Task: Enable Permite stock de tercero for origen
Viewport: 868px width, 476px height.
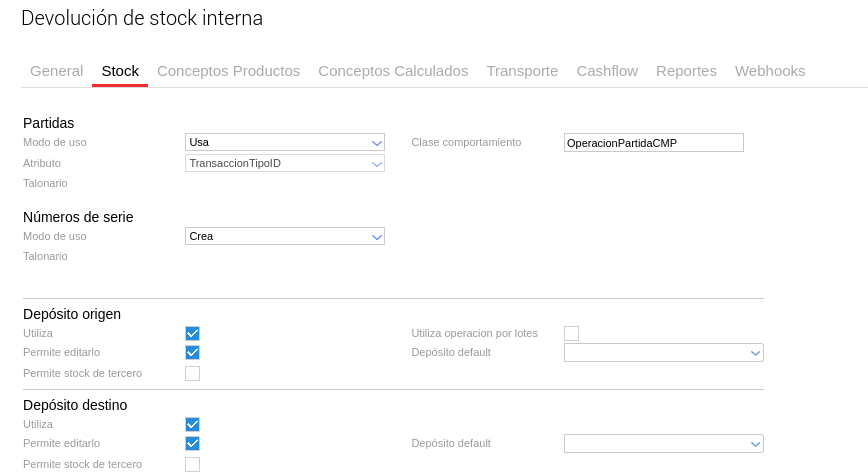Action: (x=193, y=374)
